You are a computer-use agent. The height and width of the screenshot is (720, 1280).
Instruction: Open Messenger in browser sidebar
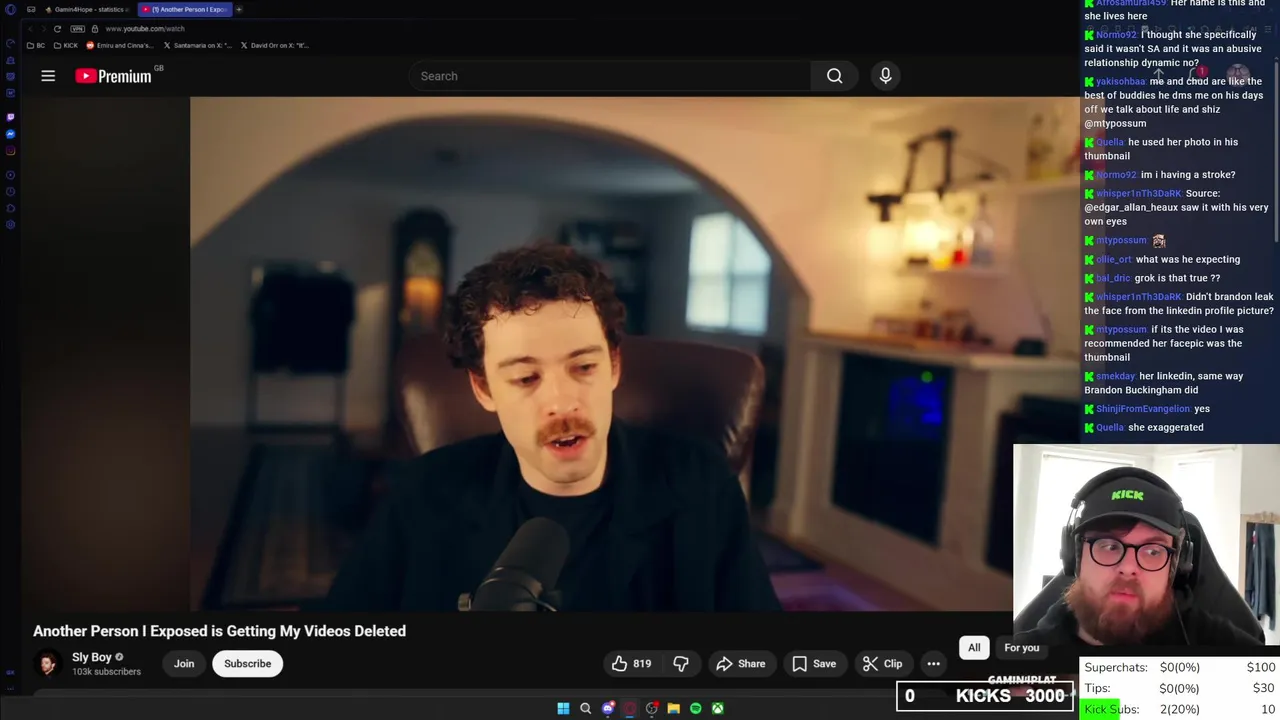pos(11,134)
